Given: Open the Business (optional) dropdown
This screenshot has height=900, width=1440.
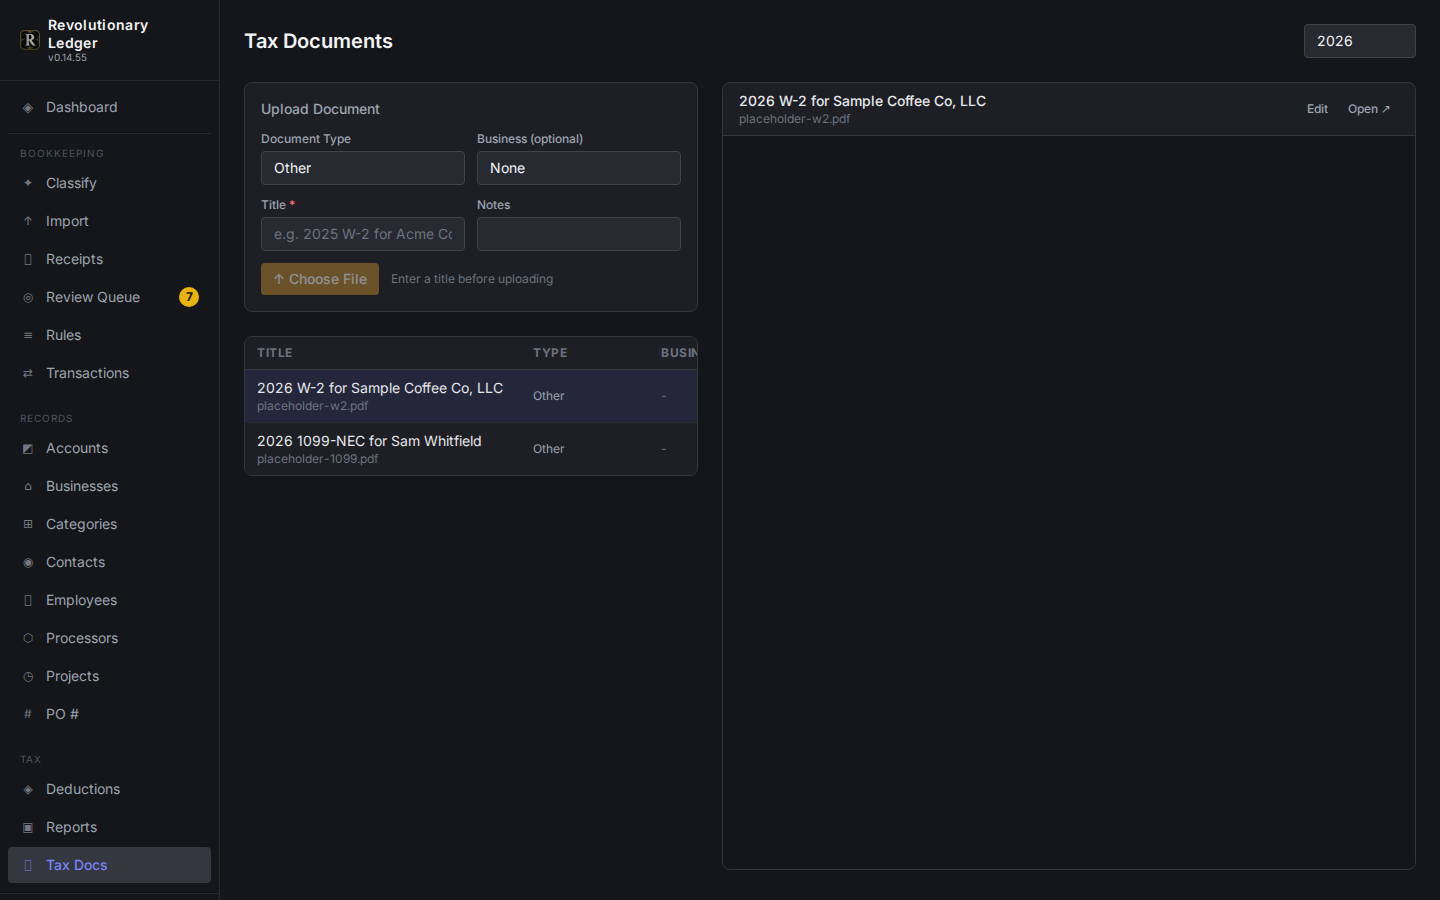Looking at the screenshot, I should pos(579,168).
